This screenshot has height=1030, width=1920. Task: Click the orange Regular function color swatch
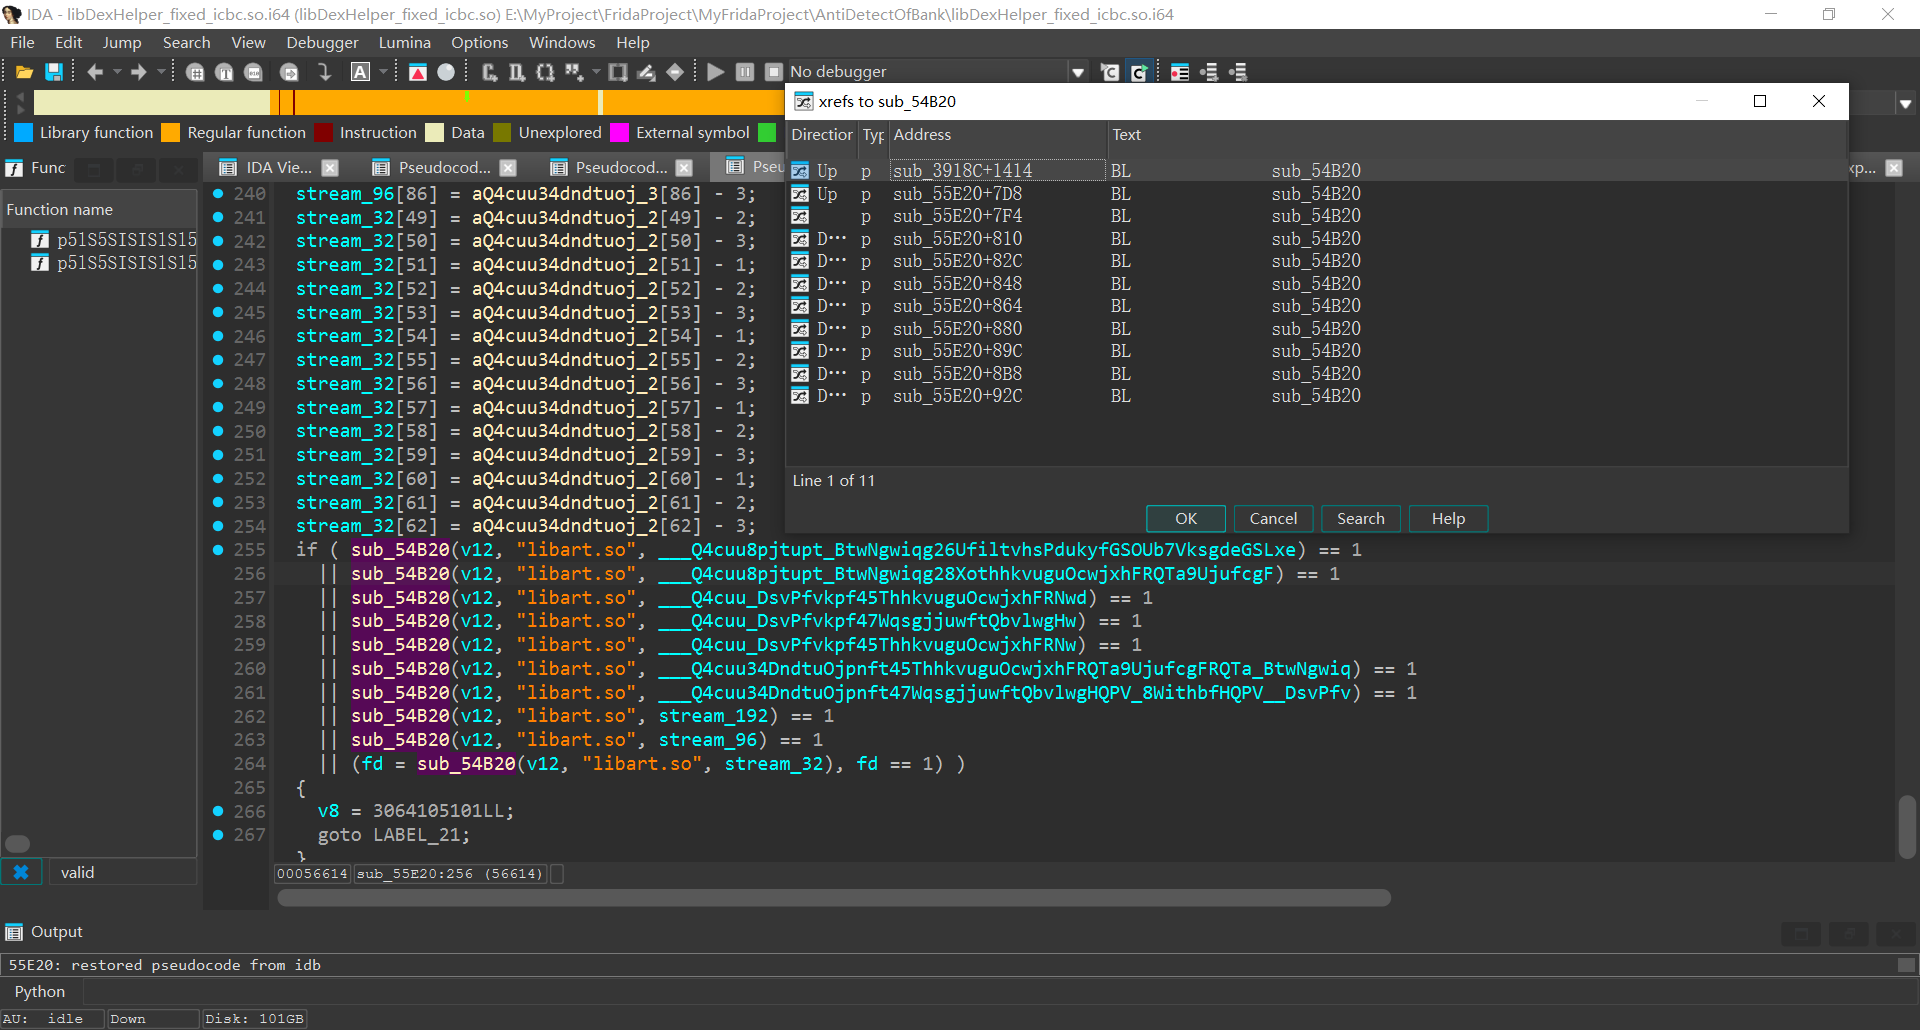171,133
